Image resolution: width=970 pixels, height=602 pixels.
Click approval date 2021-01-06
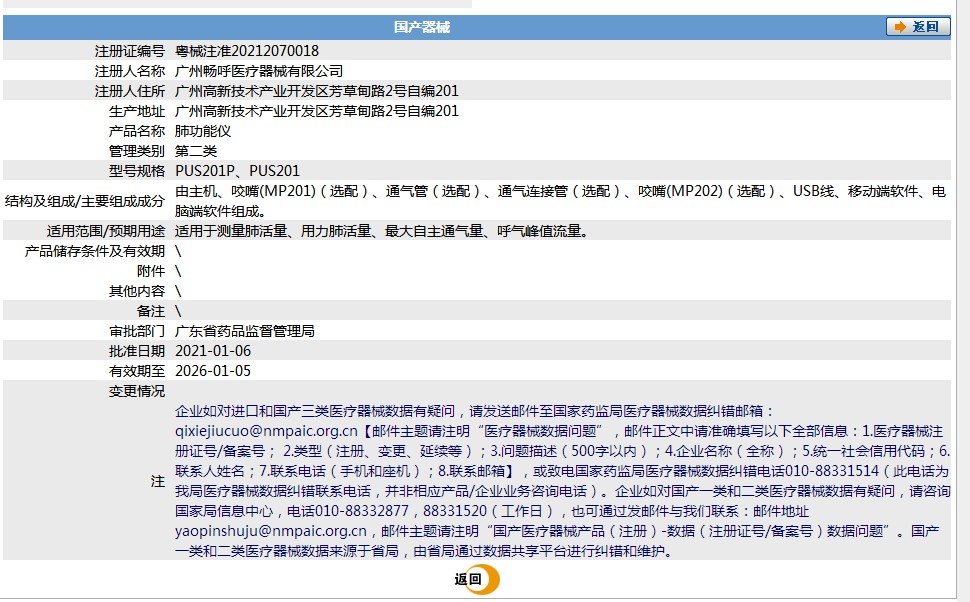click(x=213, y=351)
